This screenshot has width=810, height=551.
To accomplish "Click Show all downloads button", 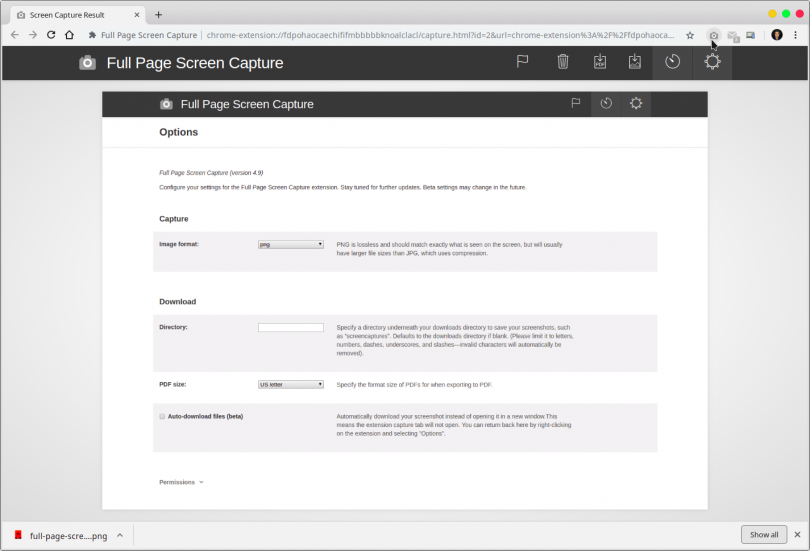I will pyautogui.click(x=764, y=534).
